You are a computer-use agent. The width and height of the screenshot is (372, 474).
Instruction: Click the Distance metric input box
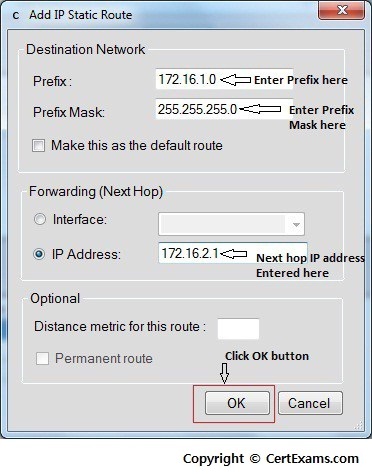tap(238, 329)
